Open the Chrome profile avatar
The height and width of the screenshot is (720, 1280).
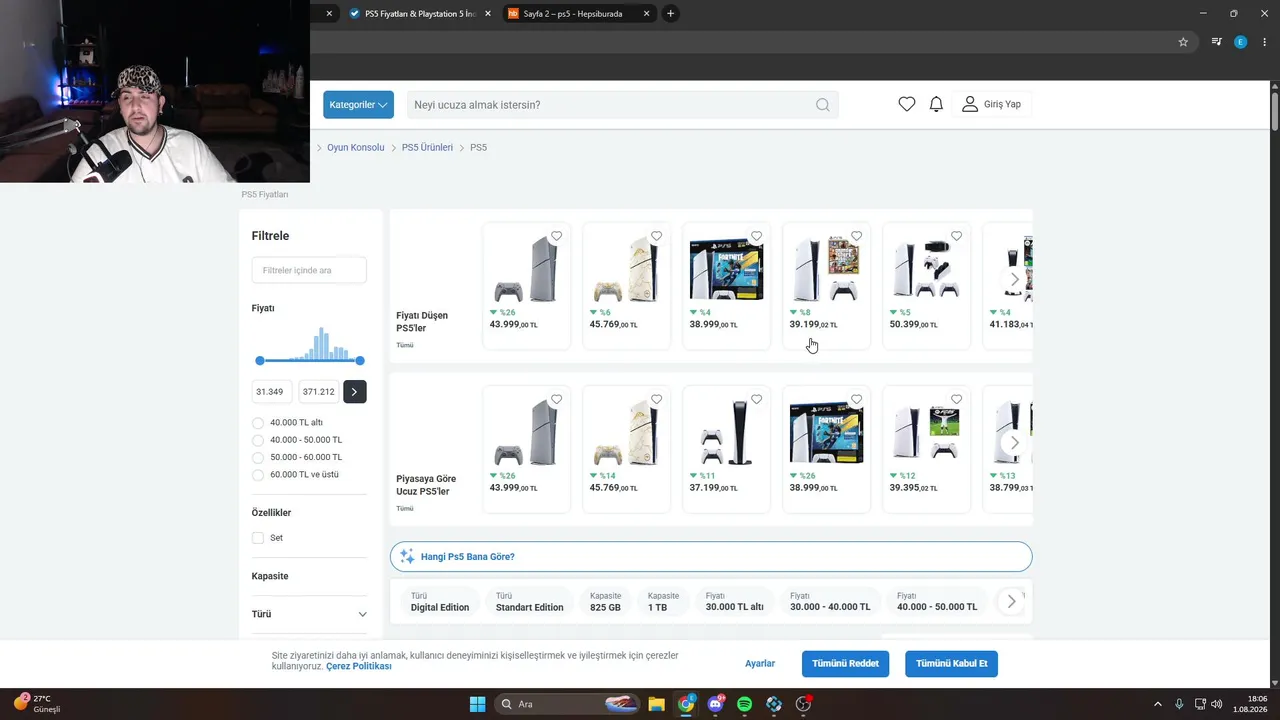coord(1241,42)
